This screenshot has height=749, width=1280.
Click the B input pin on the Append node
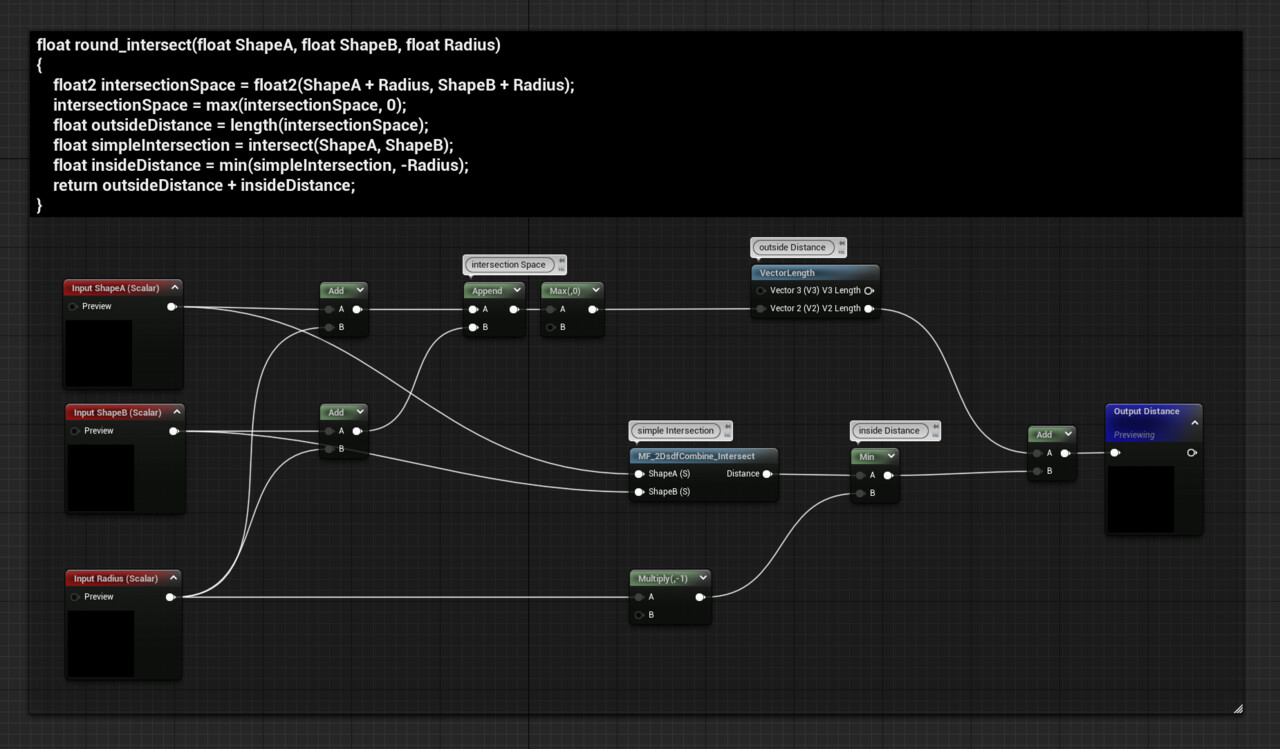(471, 327)
